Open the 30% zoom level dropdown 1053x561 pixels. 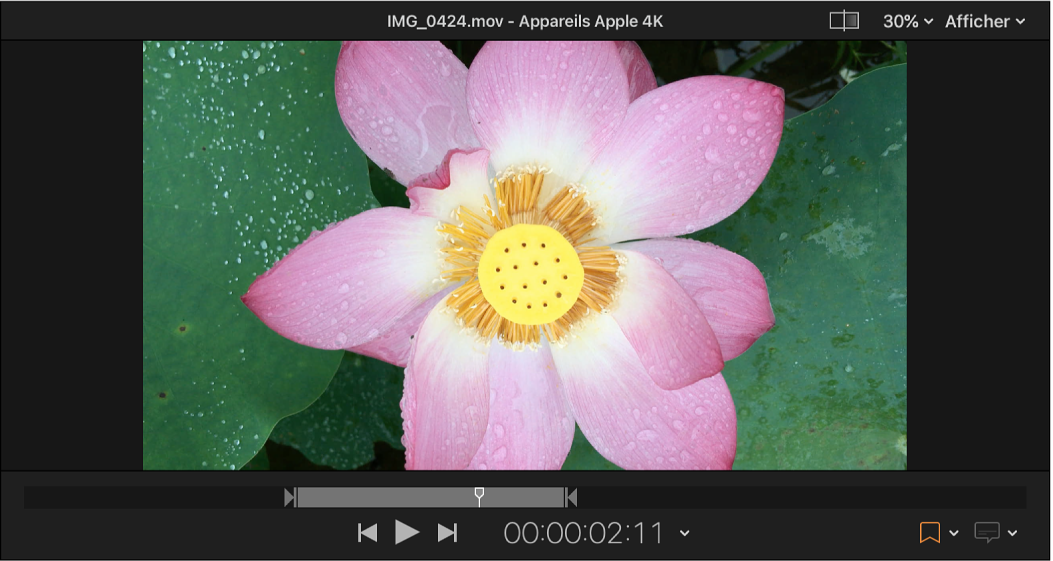(908, 21)
